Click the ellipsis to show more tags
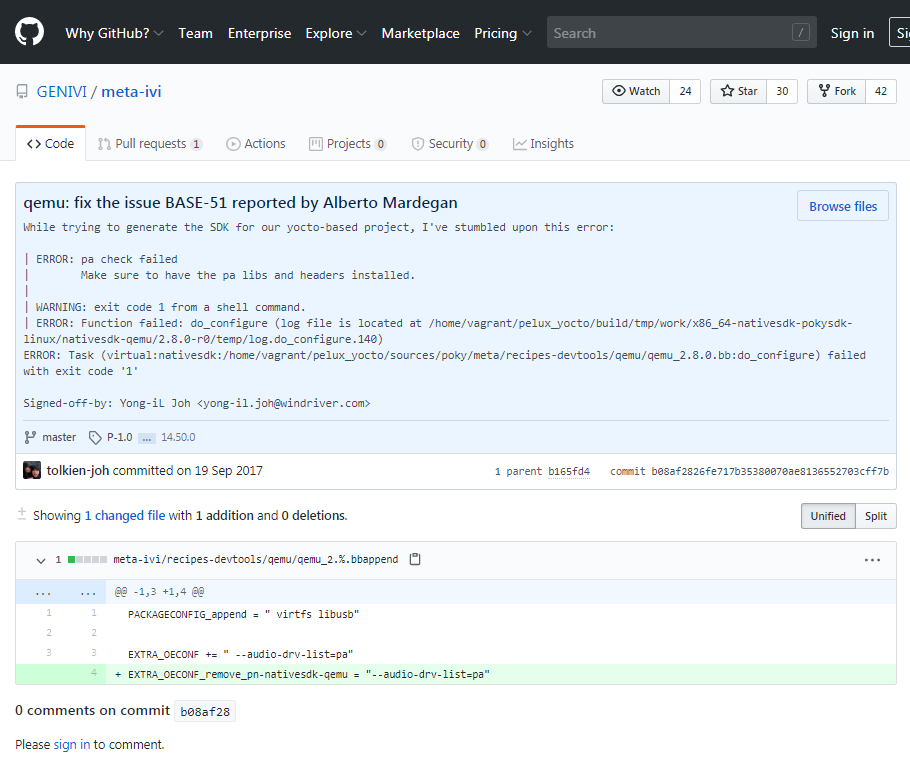 (146, 436)
